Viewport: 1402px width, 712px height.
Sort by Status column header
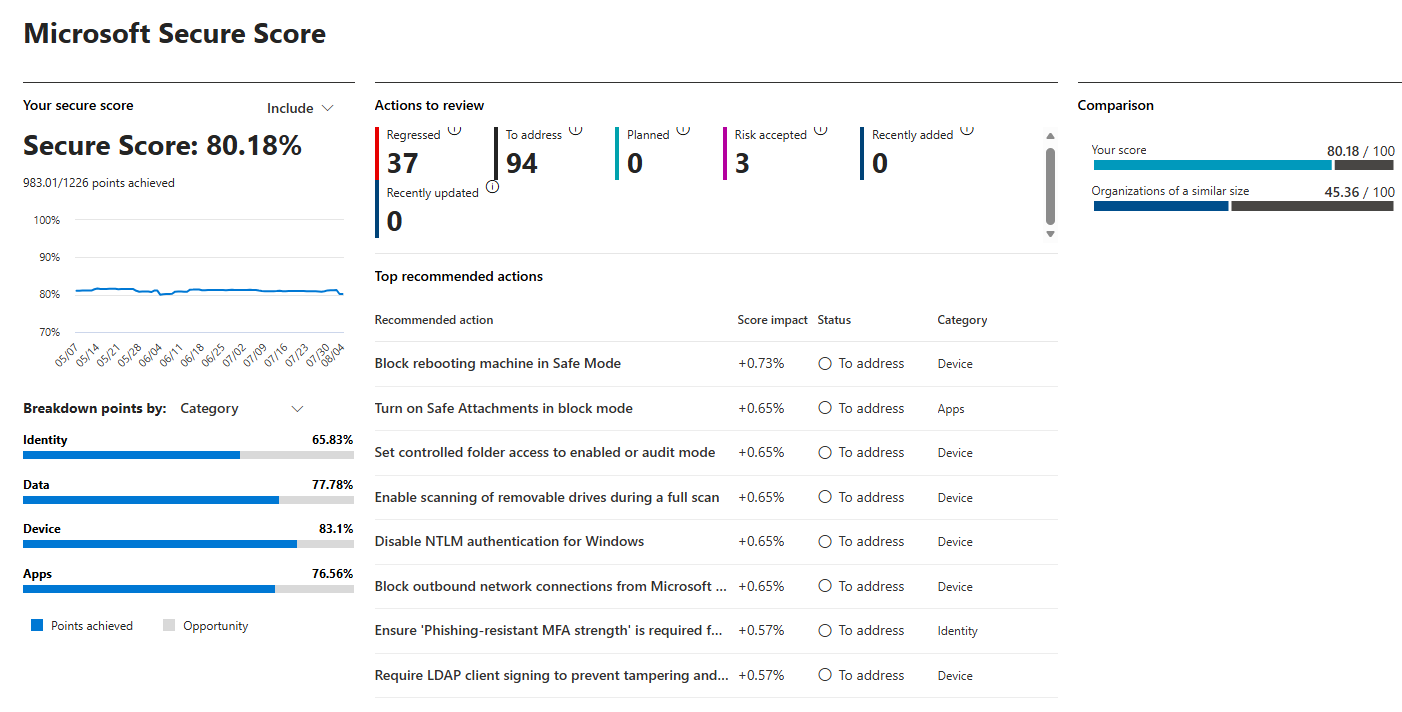click(x=834, y=320)
